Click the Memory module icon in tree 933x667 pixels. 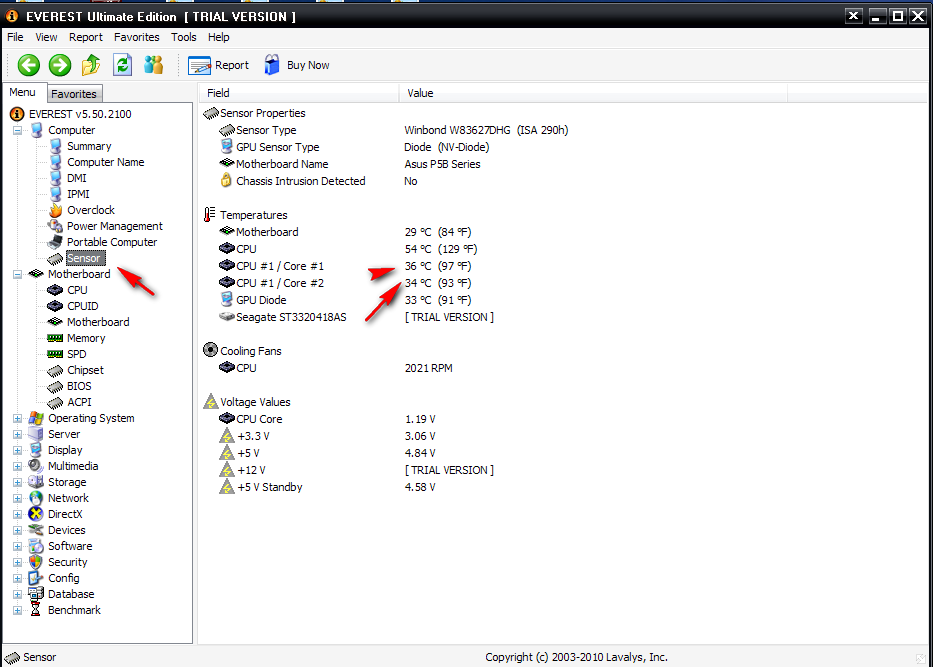[55, 339]
